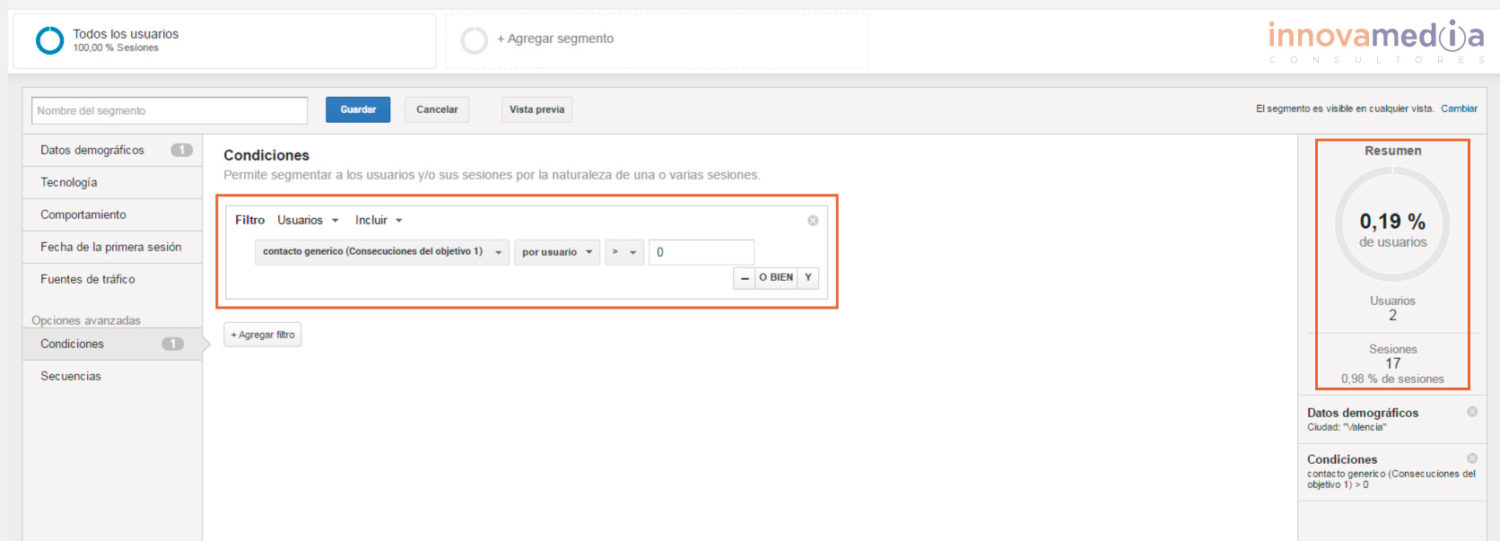Image resolution: width=1500 pixels, height=541 pixels.
Task: Click the minus button to remove condition
Action: coord(744,277)
